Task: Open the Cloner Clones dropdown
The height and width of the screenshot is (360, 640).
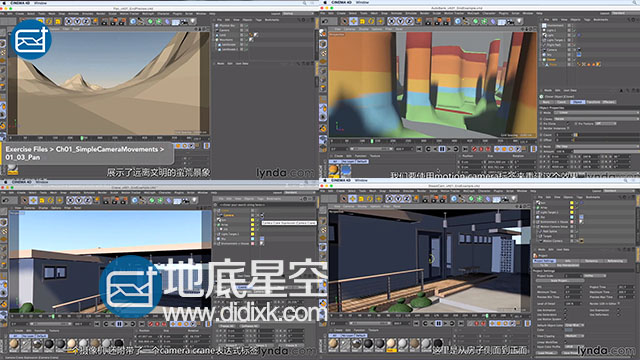Action: pyautogui.click(x=596, y=119)
